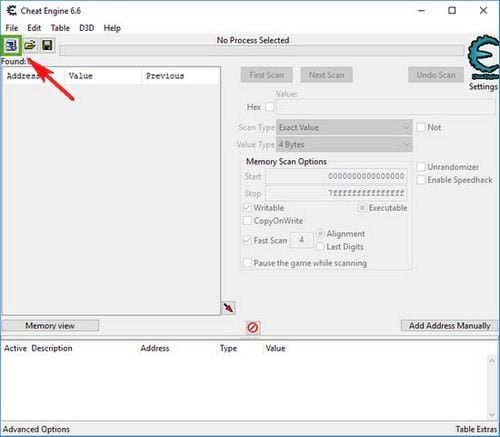Open the Scan Type dropdown
Viewport: 500px width, 437px height.
[344, 127]
